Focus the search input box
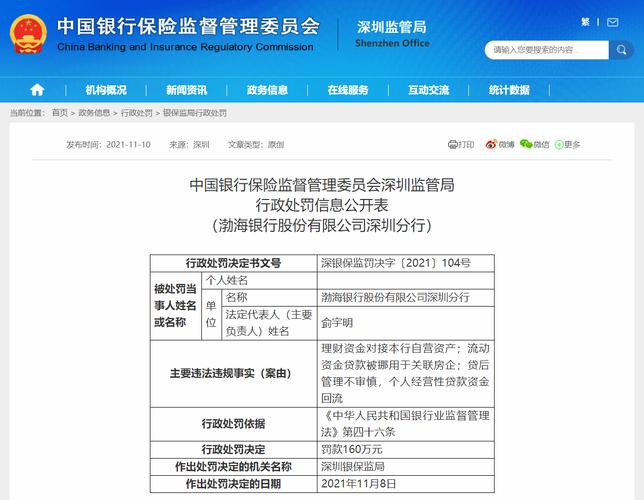The width and height of the screenshot is (644, 500). tap(546, 50)
